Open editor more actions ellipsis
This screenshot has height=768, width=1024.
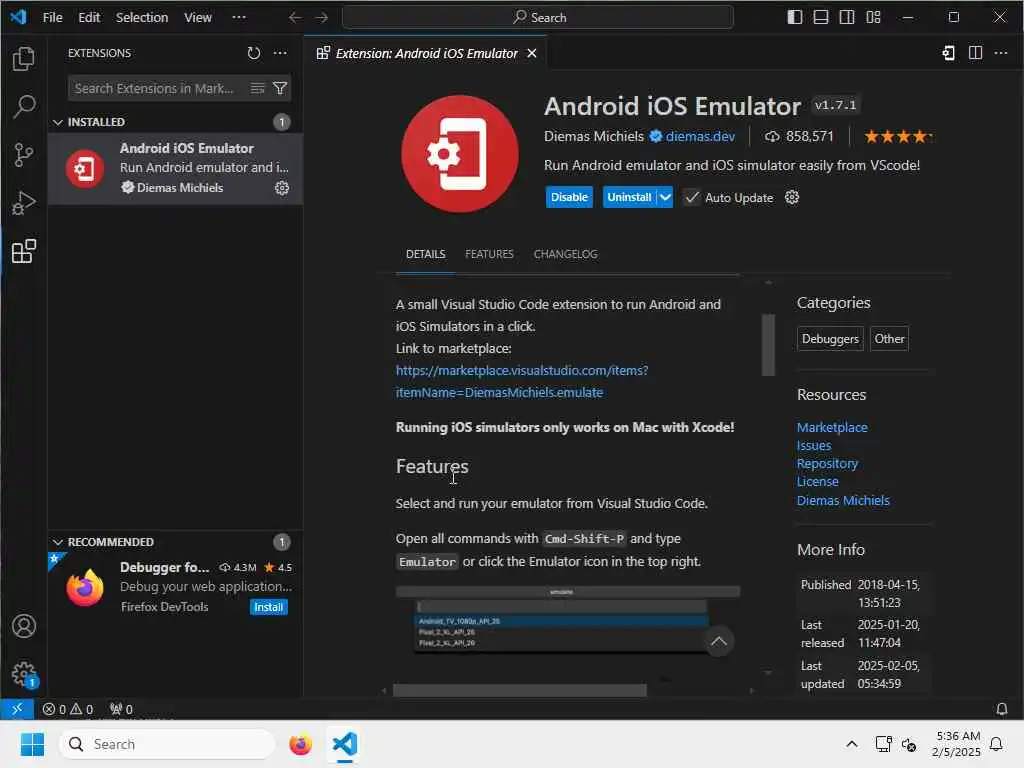coord(1000,53)
